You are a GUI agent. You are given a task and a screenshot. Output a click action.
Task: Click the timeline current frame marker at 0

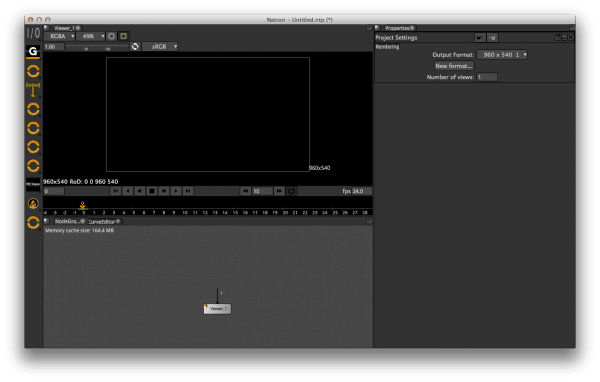[x=83, y=206]
